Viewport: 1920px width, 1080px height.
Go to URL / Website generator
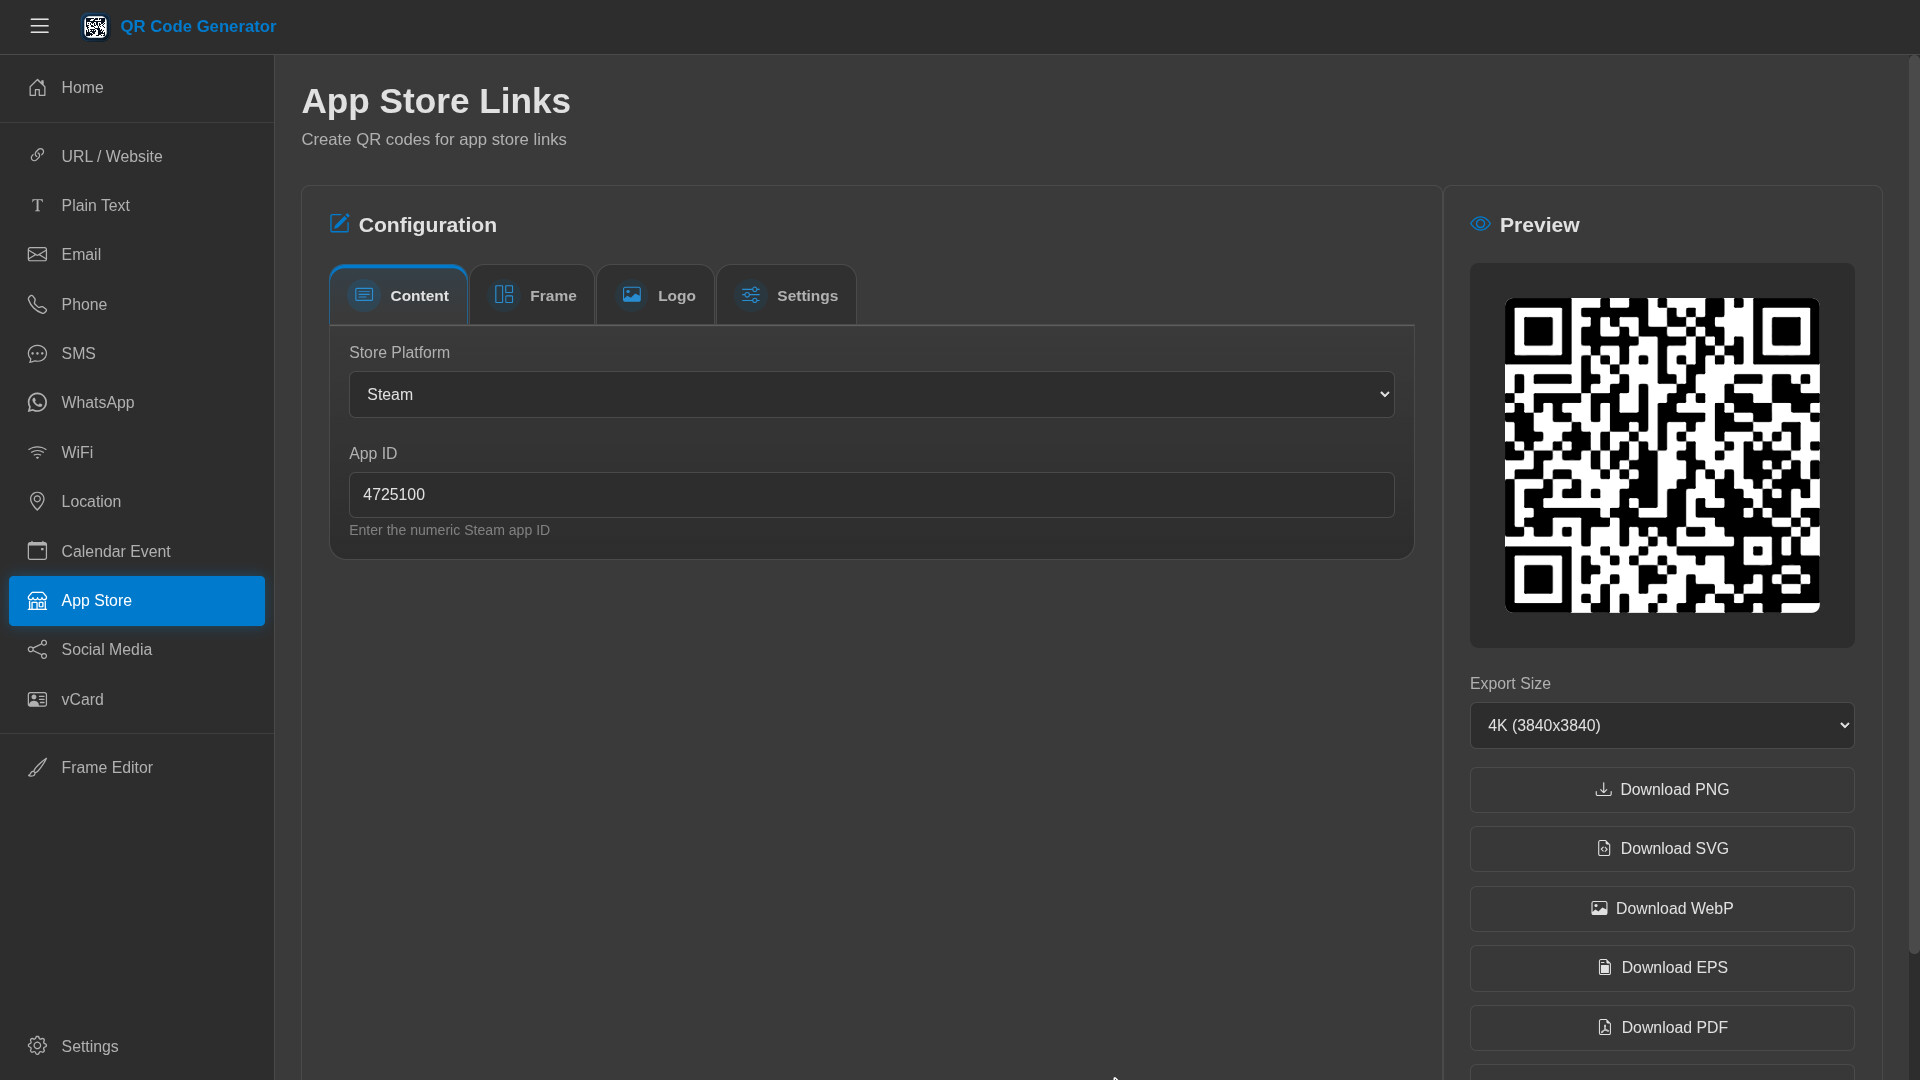[x=137, y=156]
